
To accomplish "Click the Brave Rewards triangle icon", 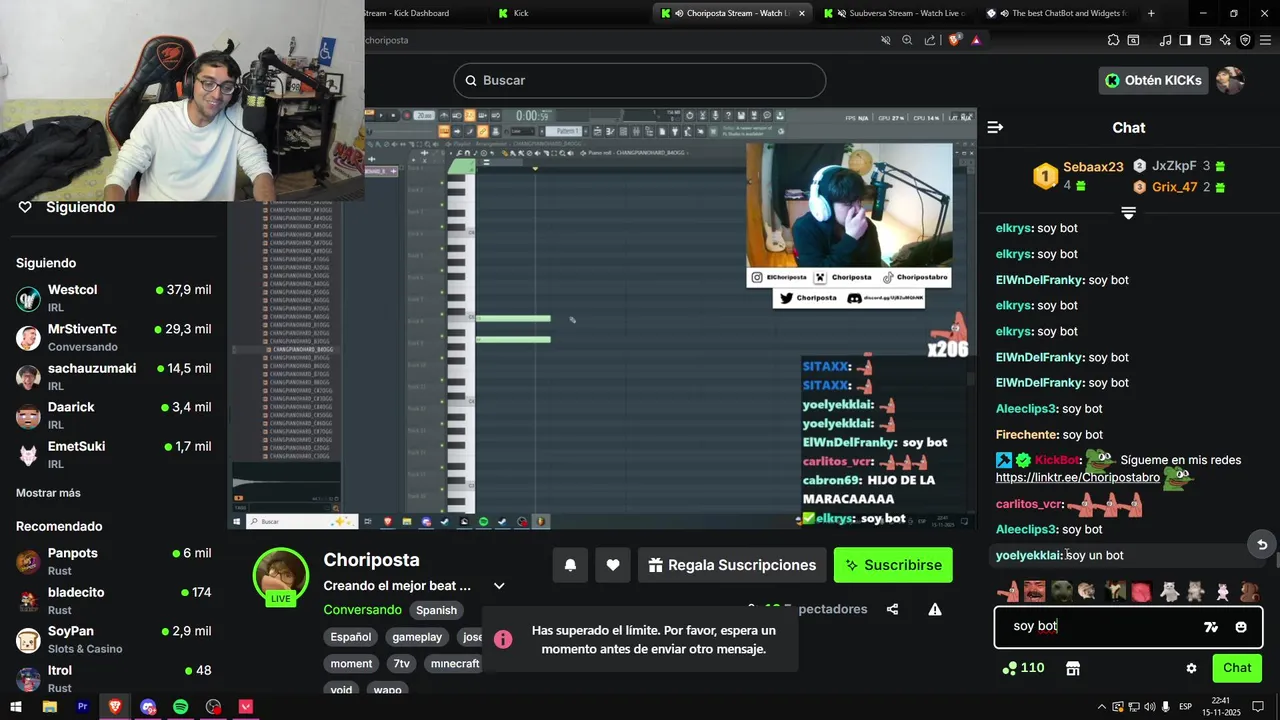I will click(x=976, y=40).
